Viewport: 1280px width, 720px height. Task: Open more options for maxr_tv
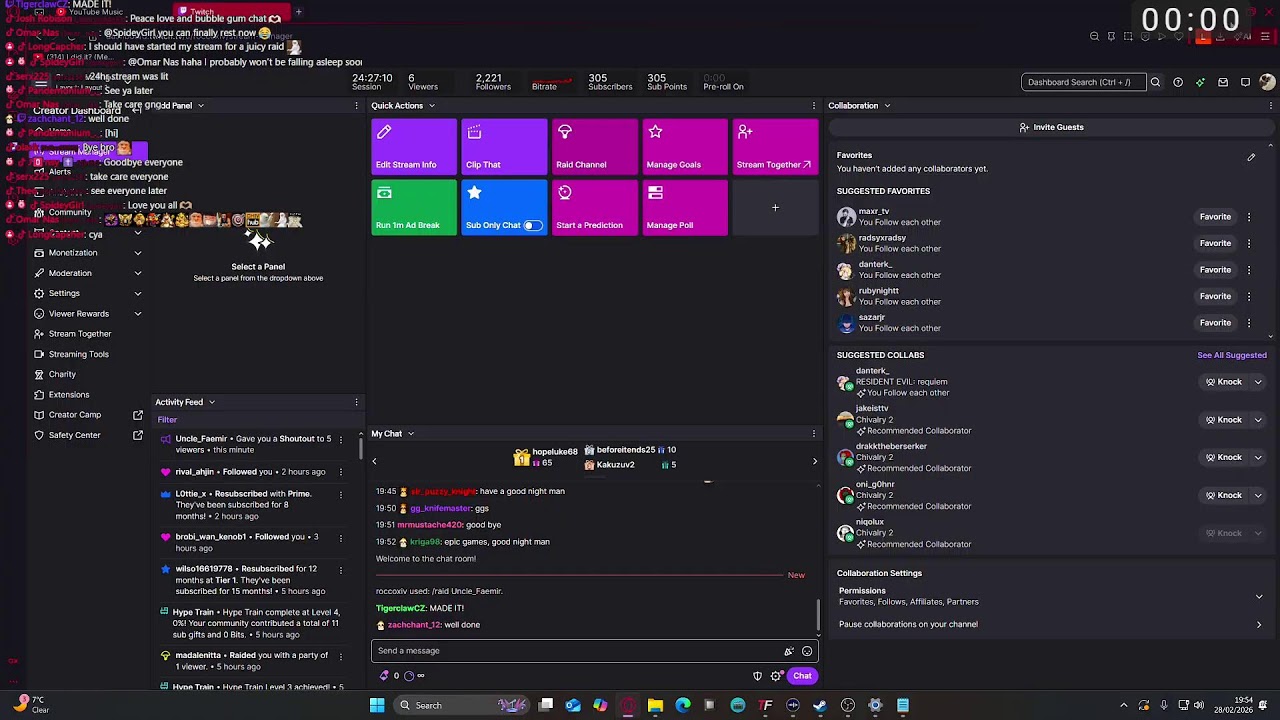coord(1249,217)
